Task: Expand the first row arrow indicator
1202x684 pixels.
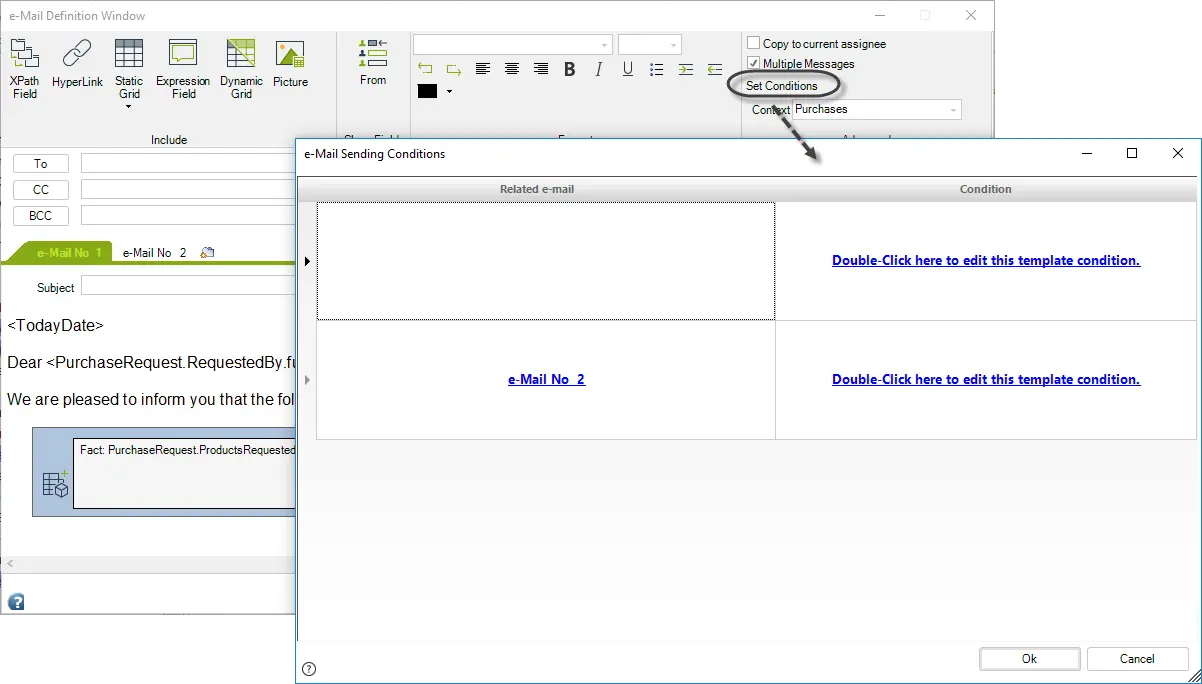Action: 307,261
